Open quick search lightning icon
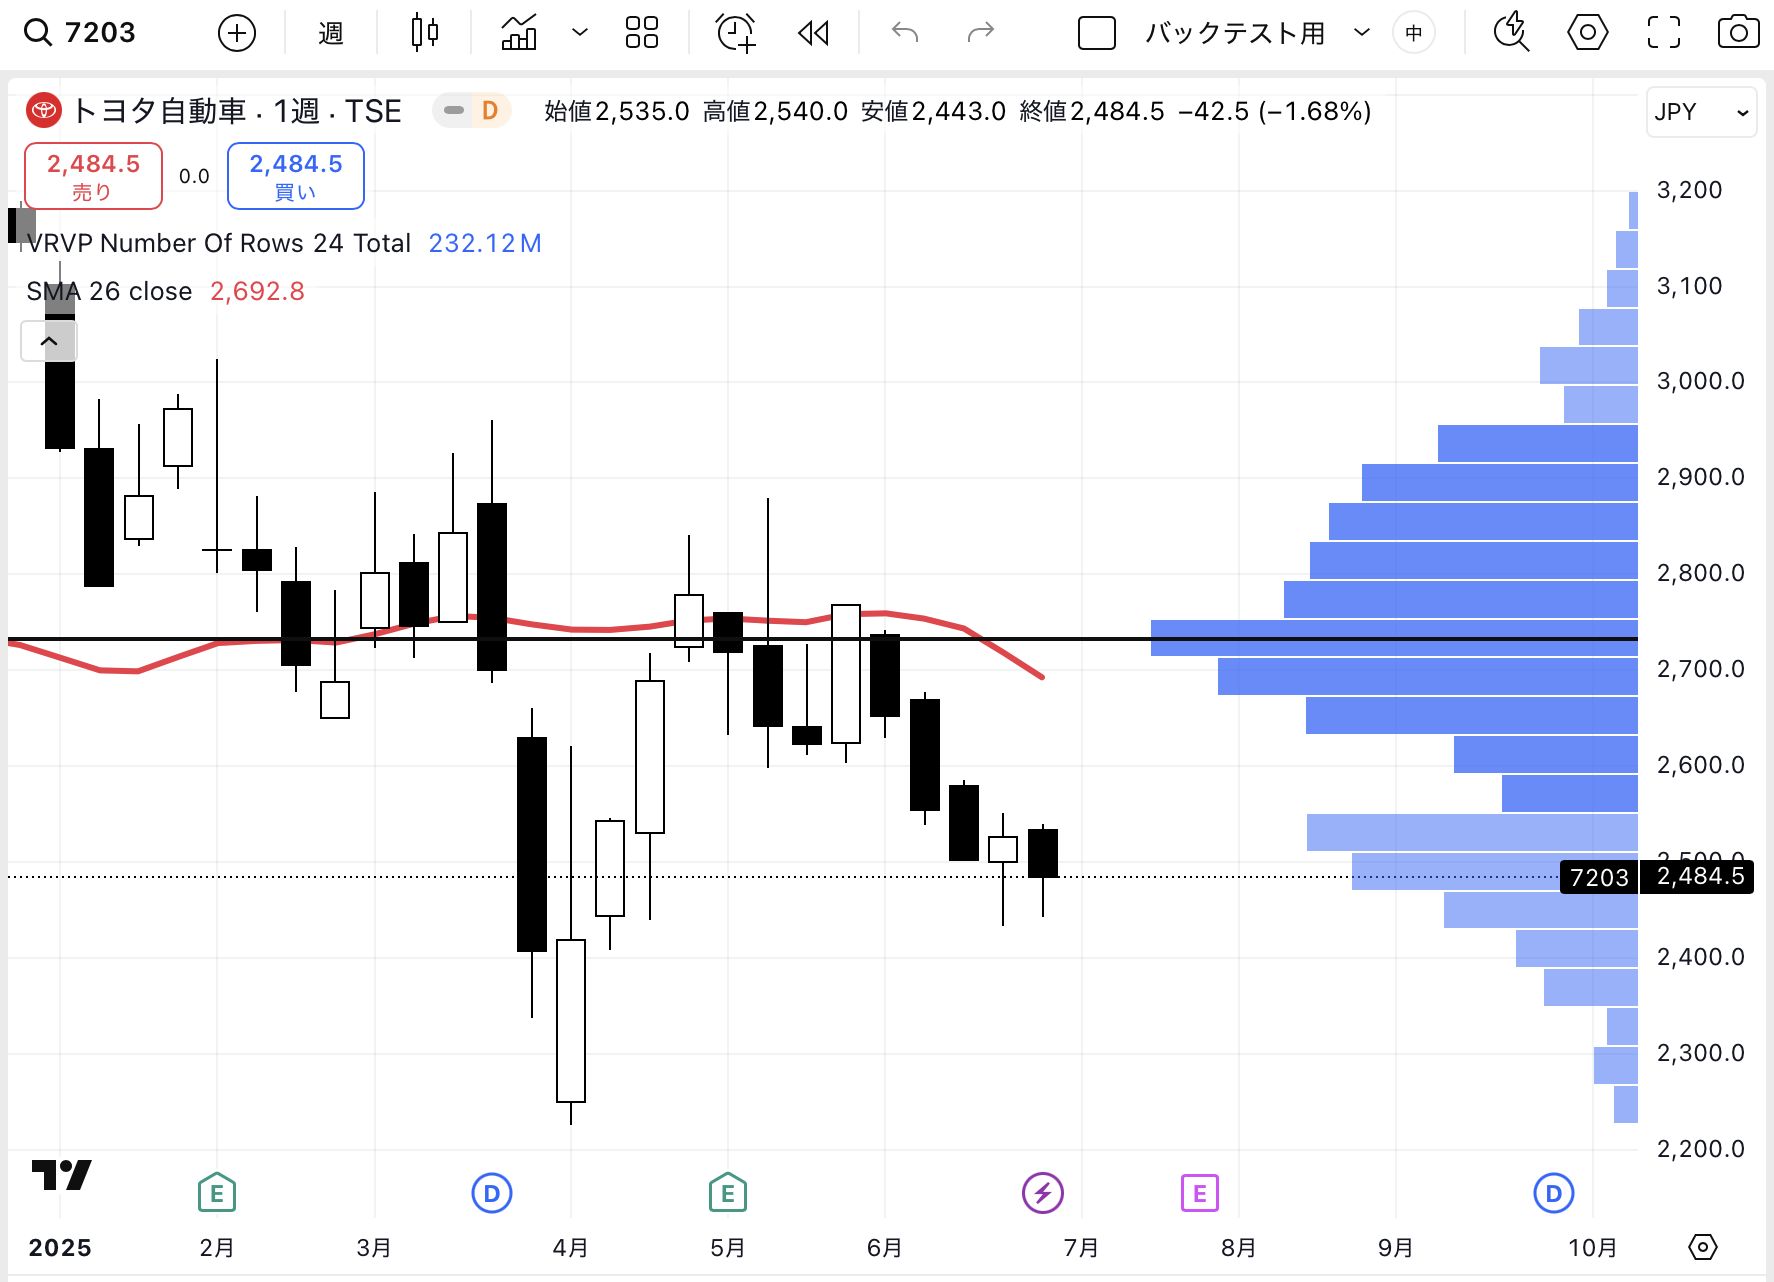The height and width of the screenshot is (1282, 1774). pyautogui.click(x=1511, y=33)
